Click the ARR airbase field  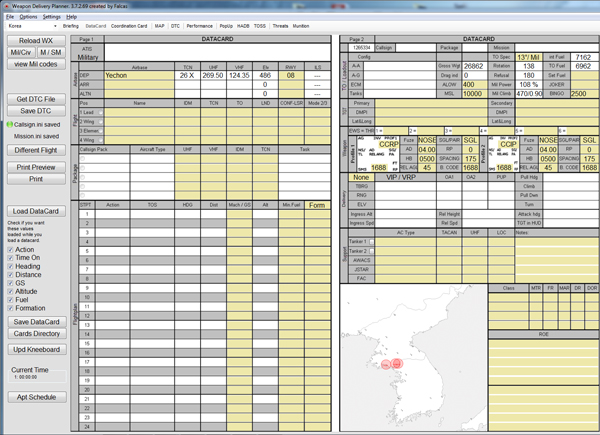point(139,85)
